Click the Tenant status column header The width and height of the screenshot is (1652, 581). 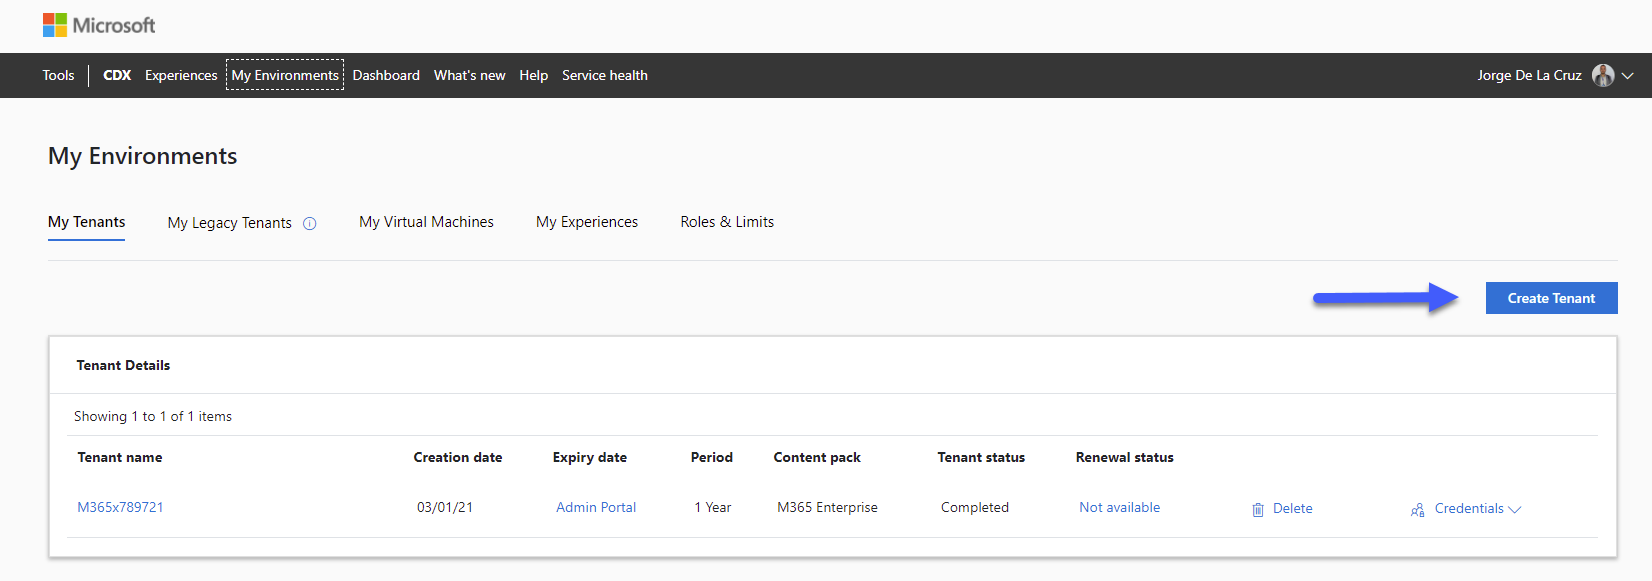tap(981, 457)
